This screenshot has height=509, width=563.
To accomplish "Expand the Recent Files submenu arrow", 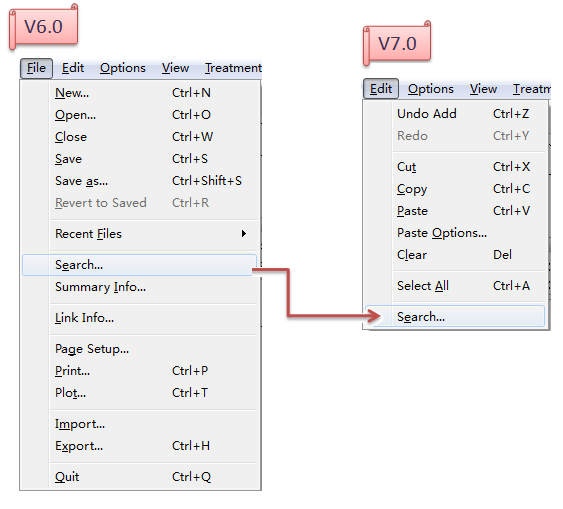I will (244, 234).
